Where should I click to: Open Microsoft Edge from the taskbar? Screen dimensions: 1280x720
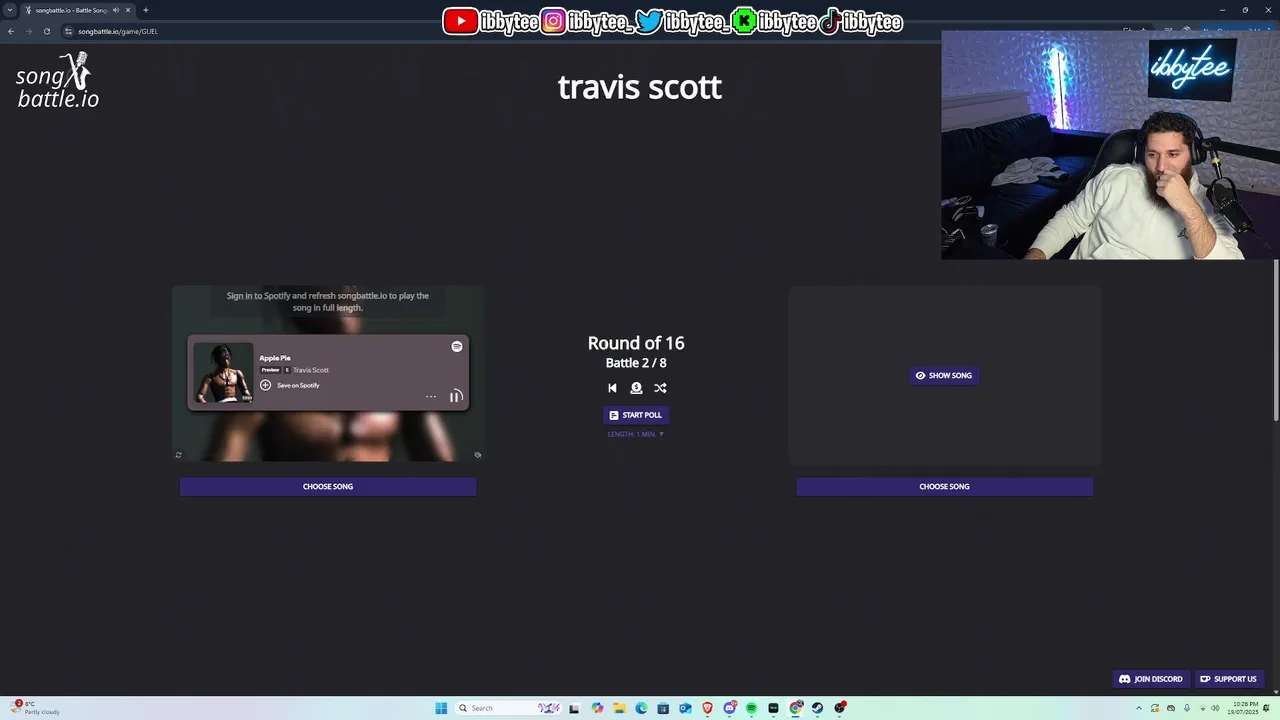tap(641, 708)
